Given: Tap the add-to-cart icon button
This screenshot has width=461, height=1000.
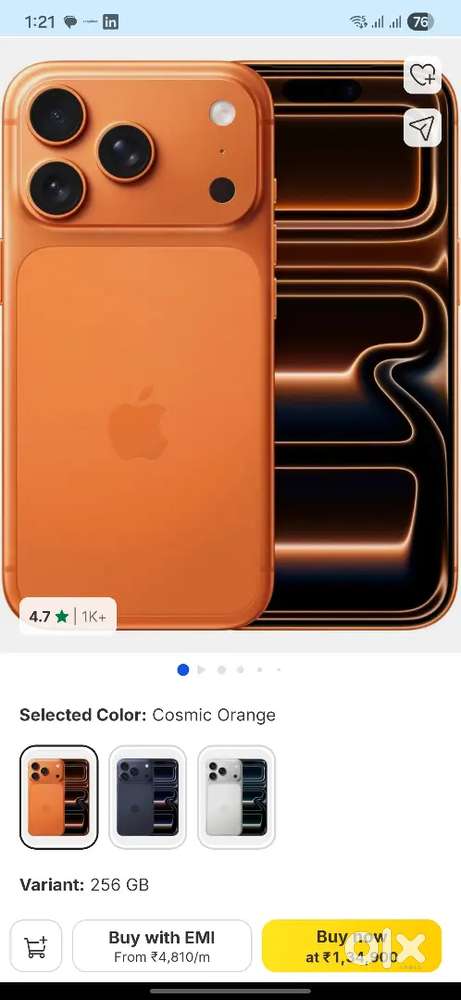Looking at the screenshot, I should (x=36, y=946).
